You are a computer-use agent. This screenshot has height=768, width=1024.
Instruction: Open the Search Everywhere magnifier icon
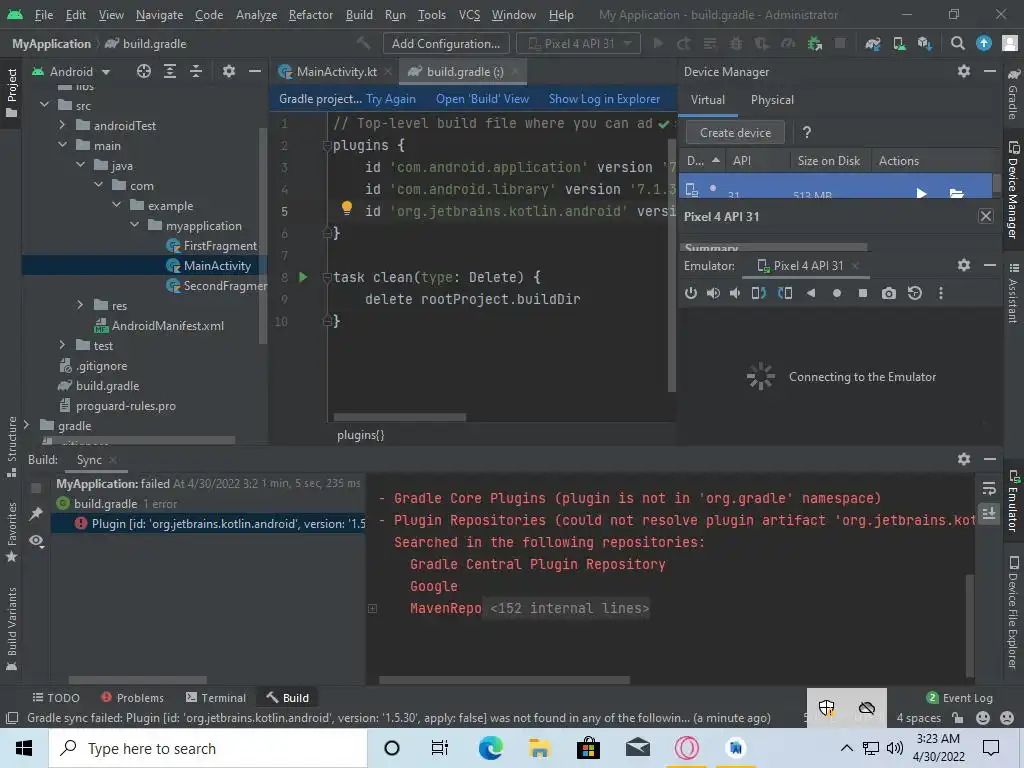(x=957, y=44)
